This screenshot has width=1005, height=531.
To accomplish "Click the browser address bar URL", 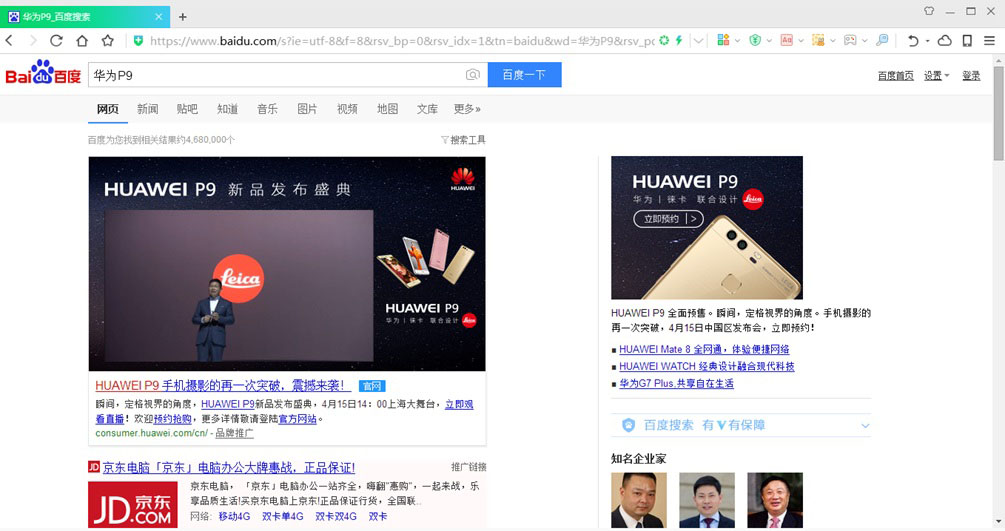I will pyautogui.click(x=402, y=41).
